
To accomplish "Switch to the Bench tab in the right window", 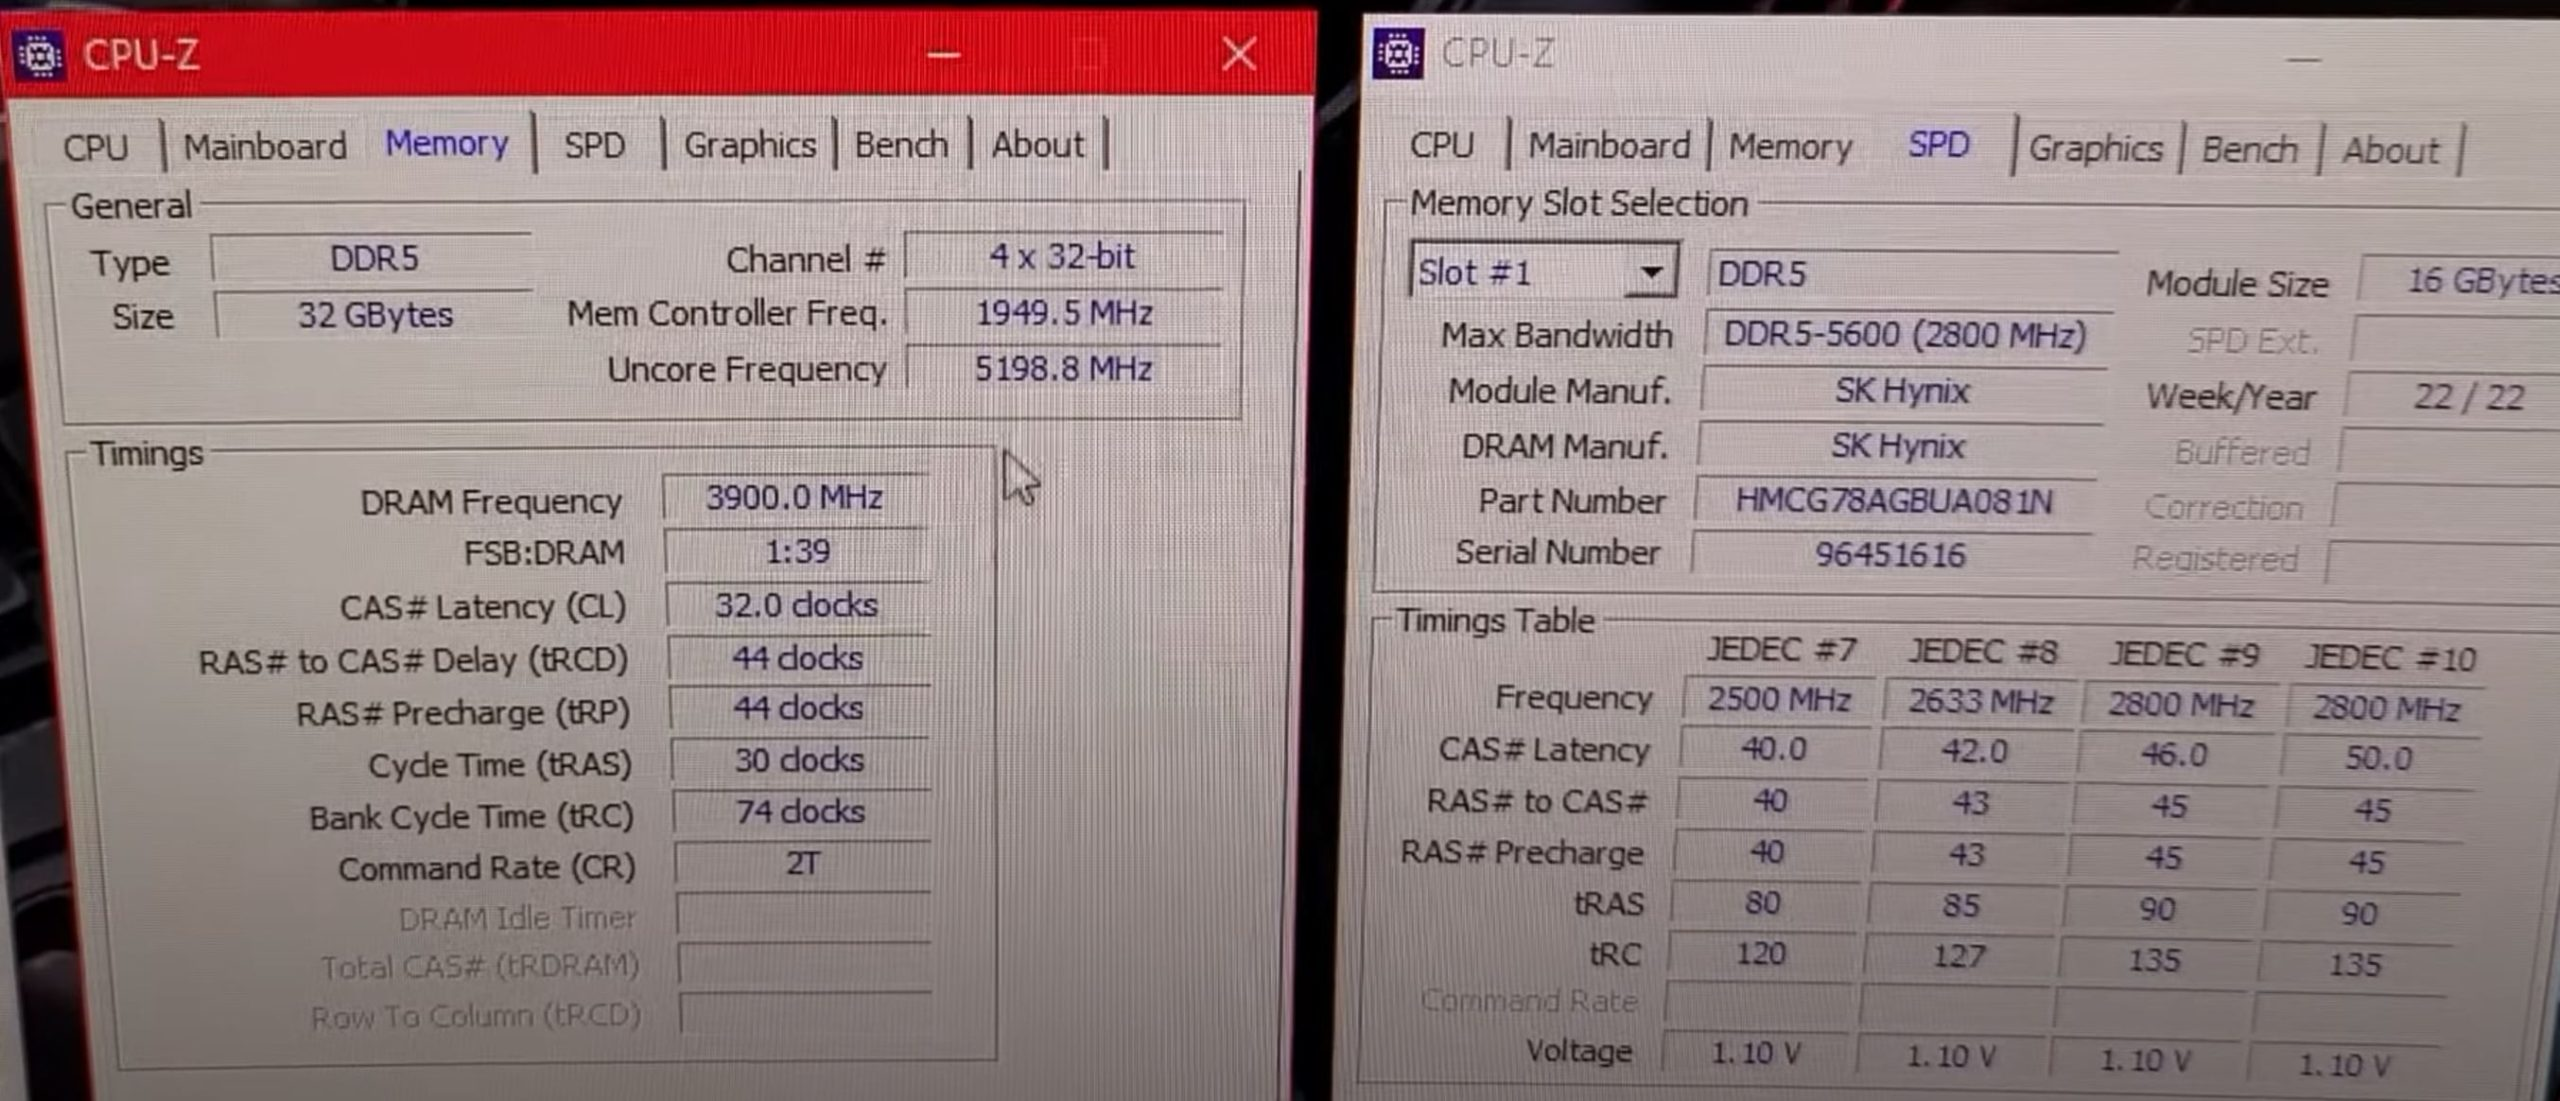I will pos(2249,150).
